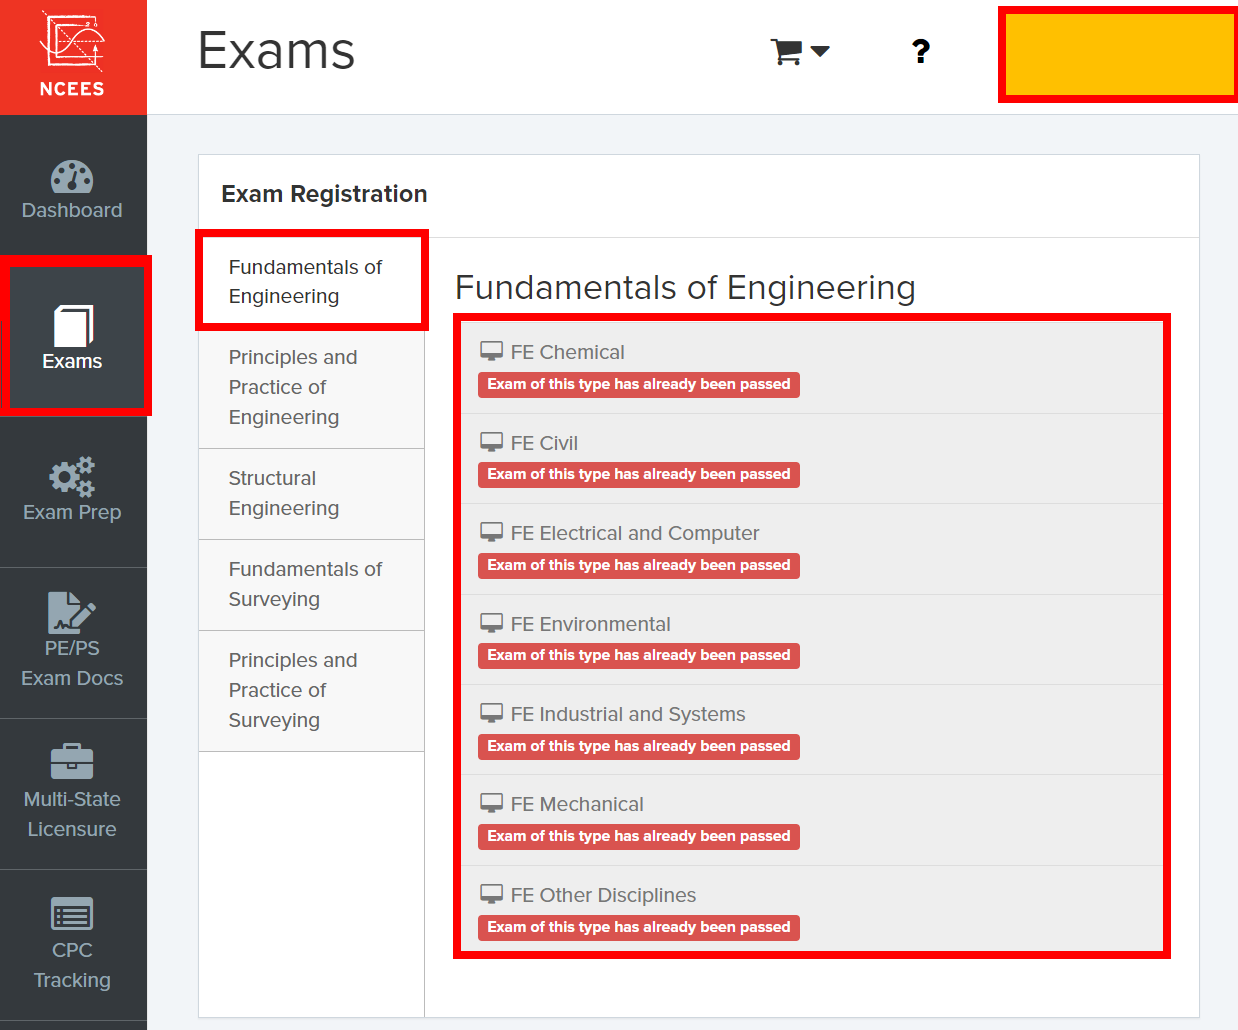Screen dimensions: 1238x1030
Task: Click the FE Mechanical computer icon
Action: [x=491, y=803]
